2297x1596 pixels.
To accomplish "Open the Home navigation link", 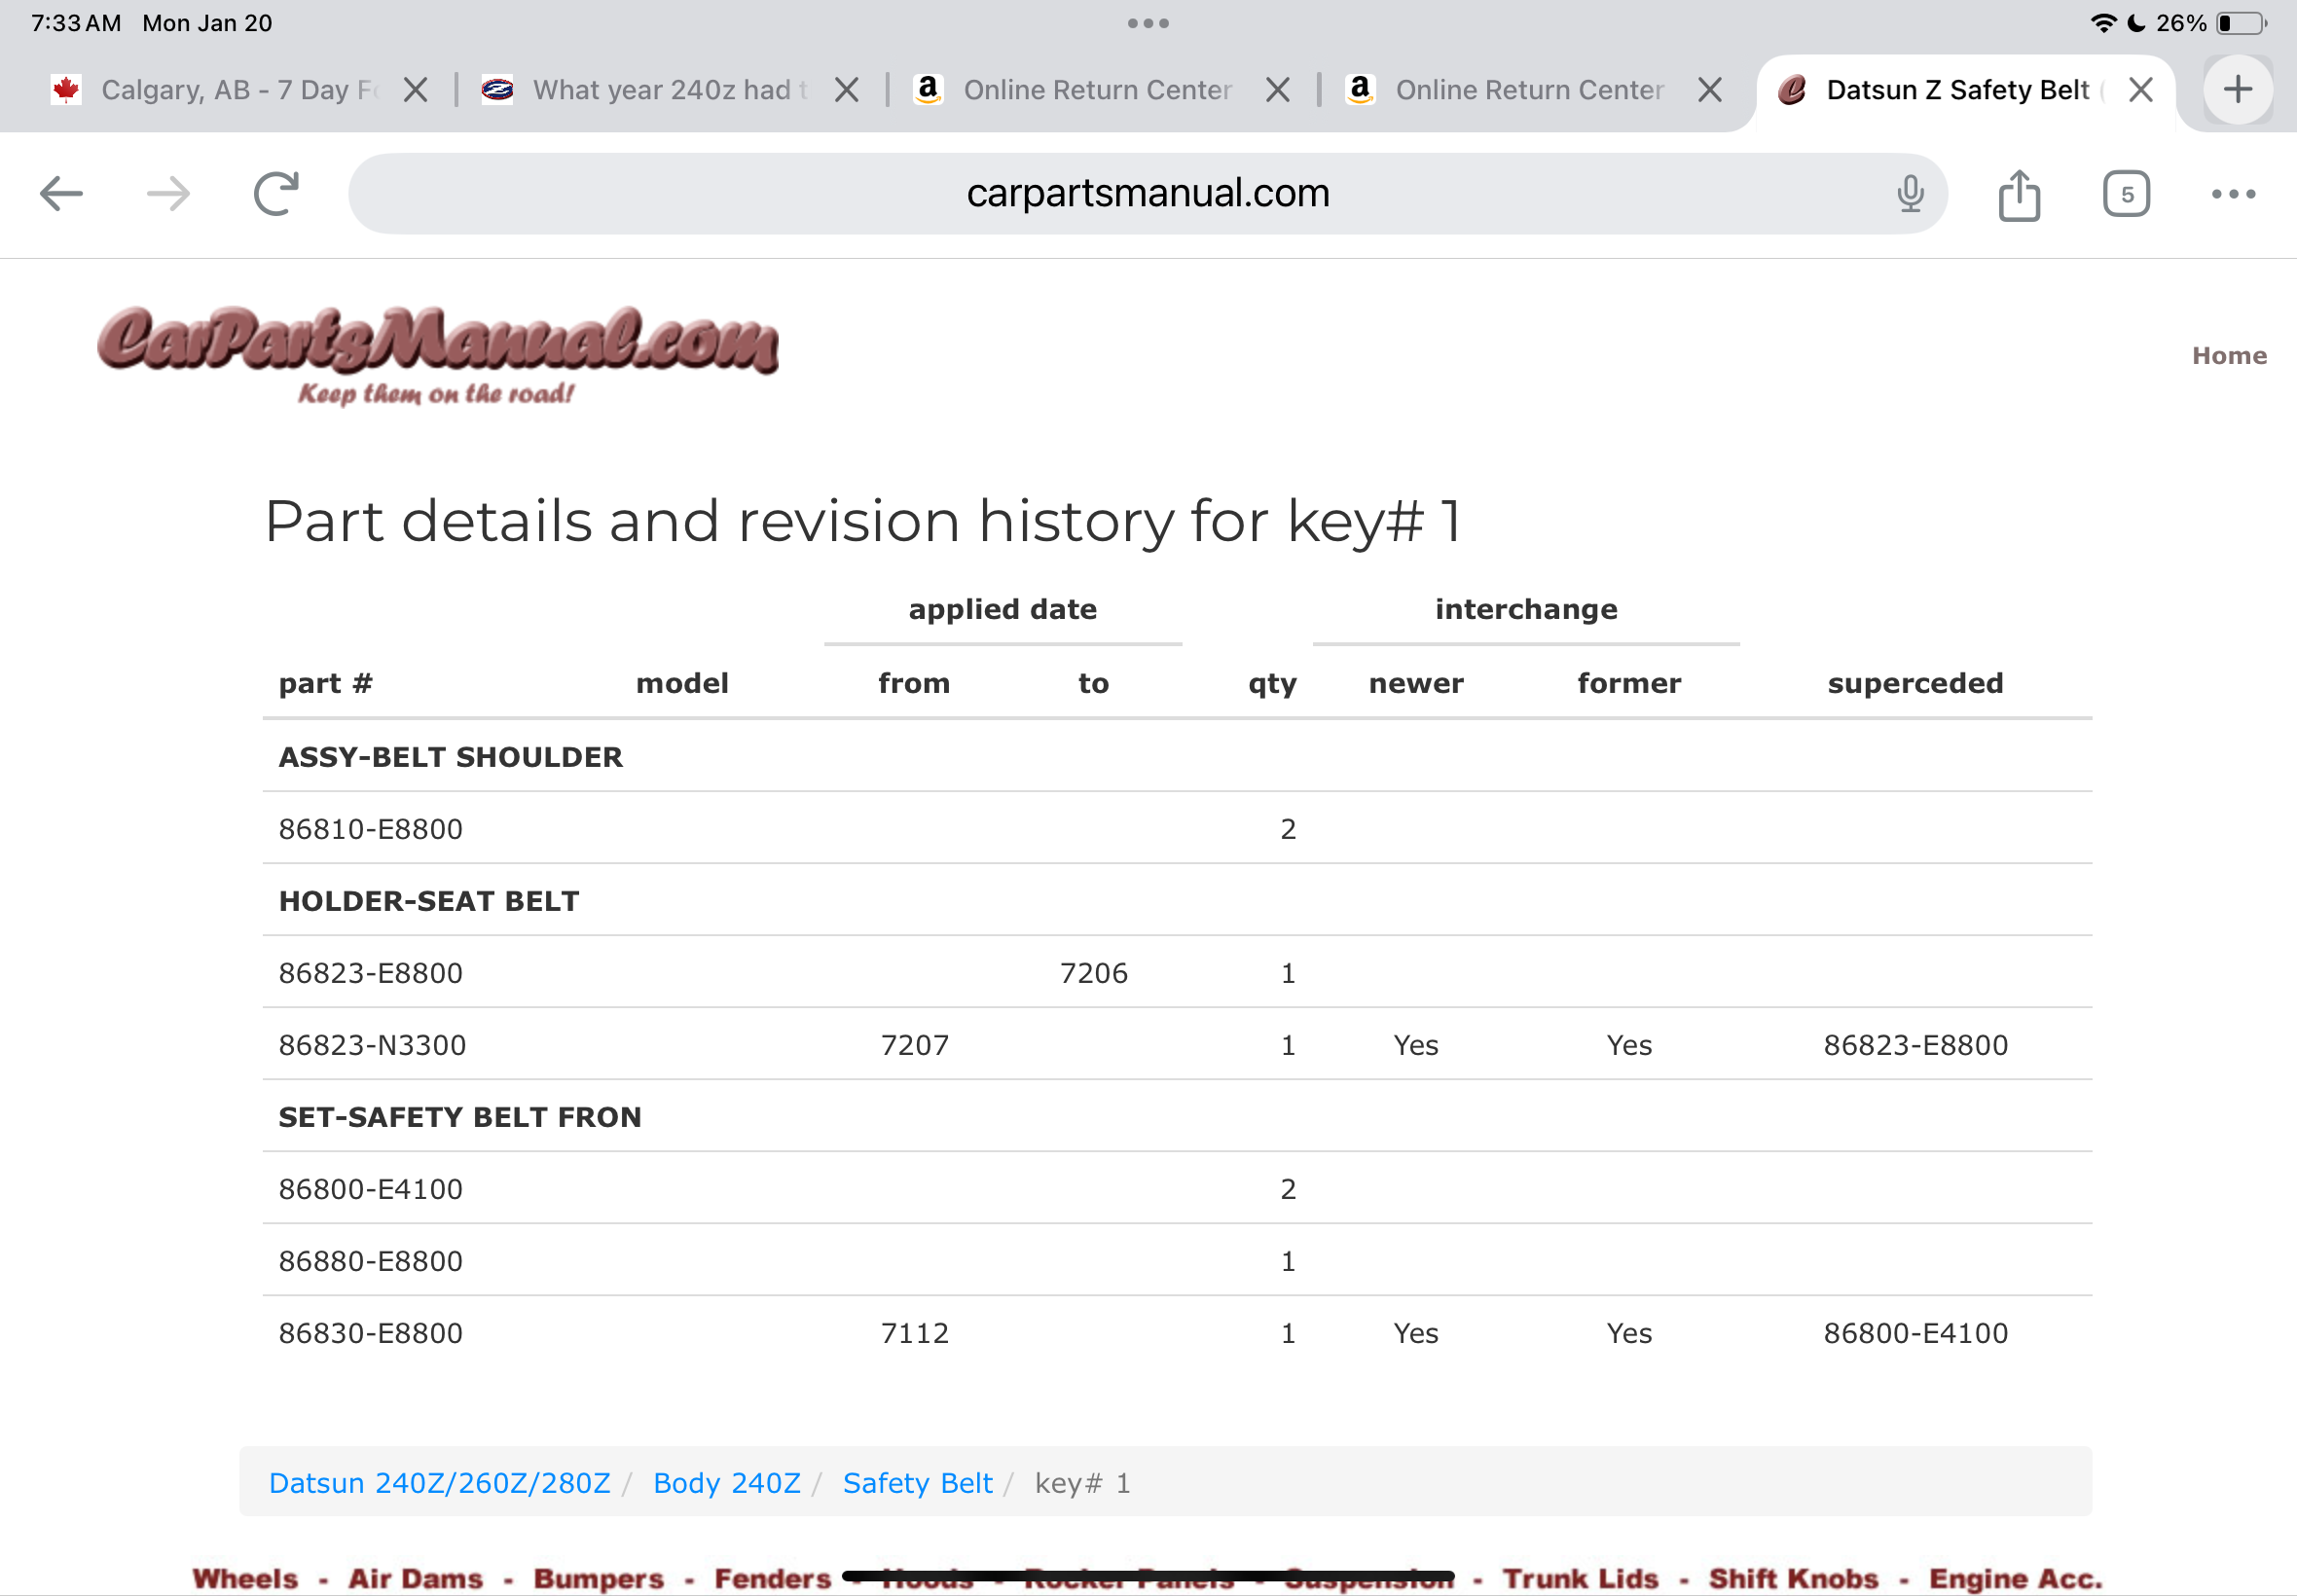I will click(x=2228, y=356).
